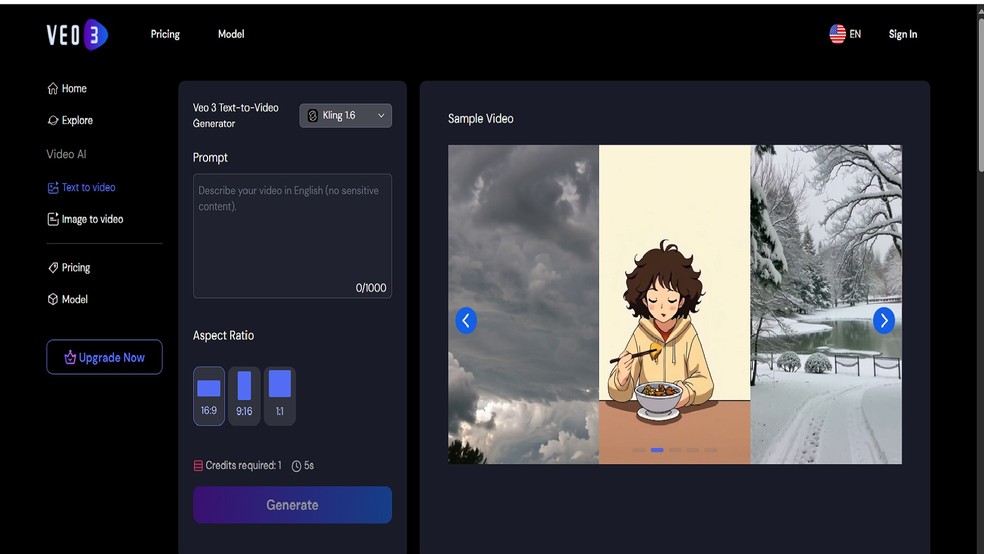Click the Explore compass icon
984x554 pixels.
click(53, 120)
